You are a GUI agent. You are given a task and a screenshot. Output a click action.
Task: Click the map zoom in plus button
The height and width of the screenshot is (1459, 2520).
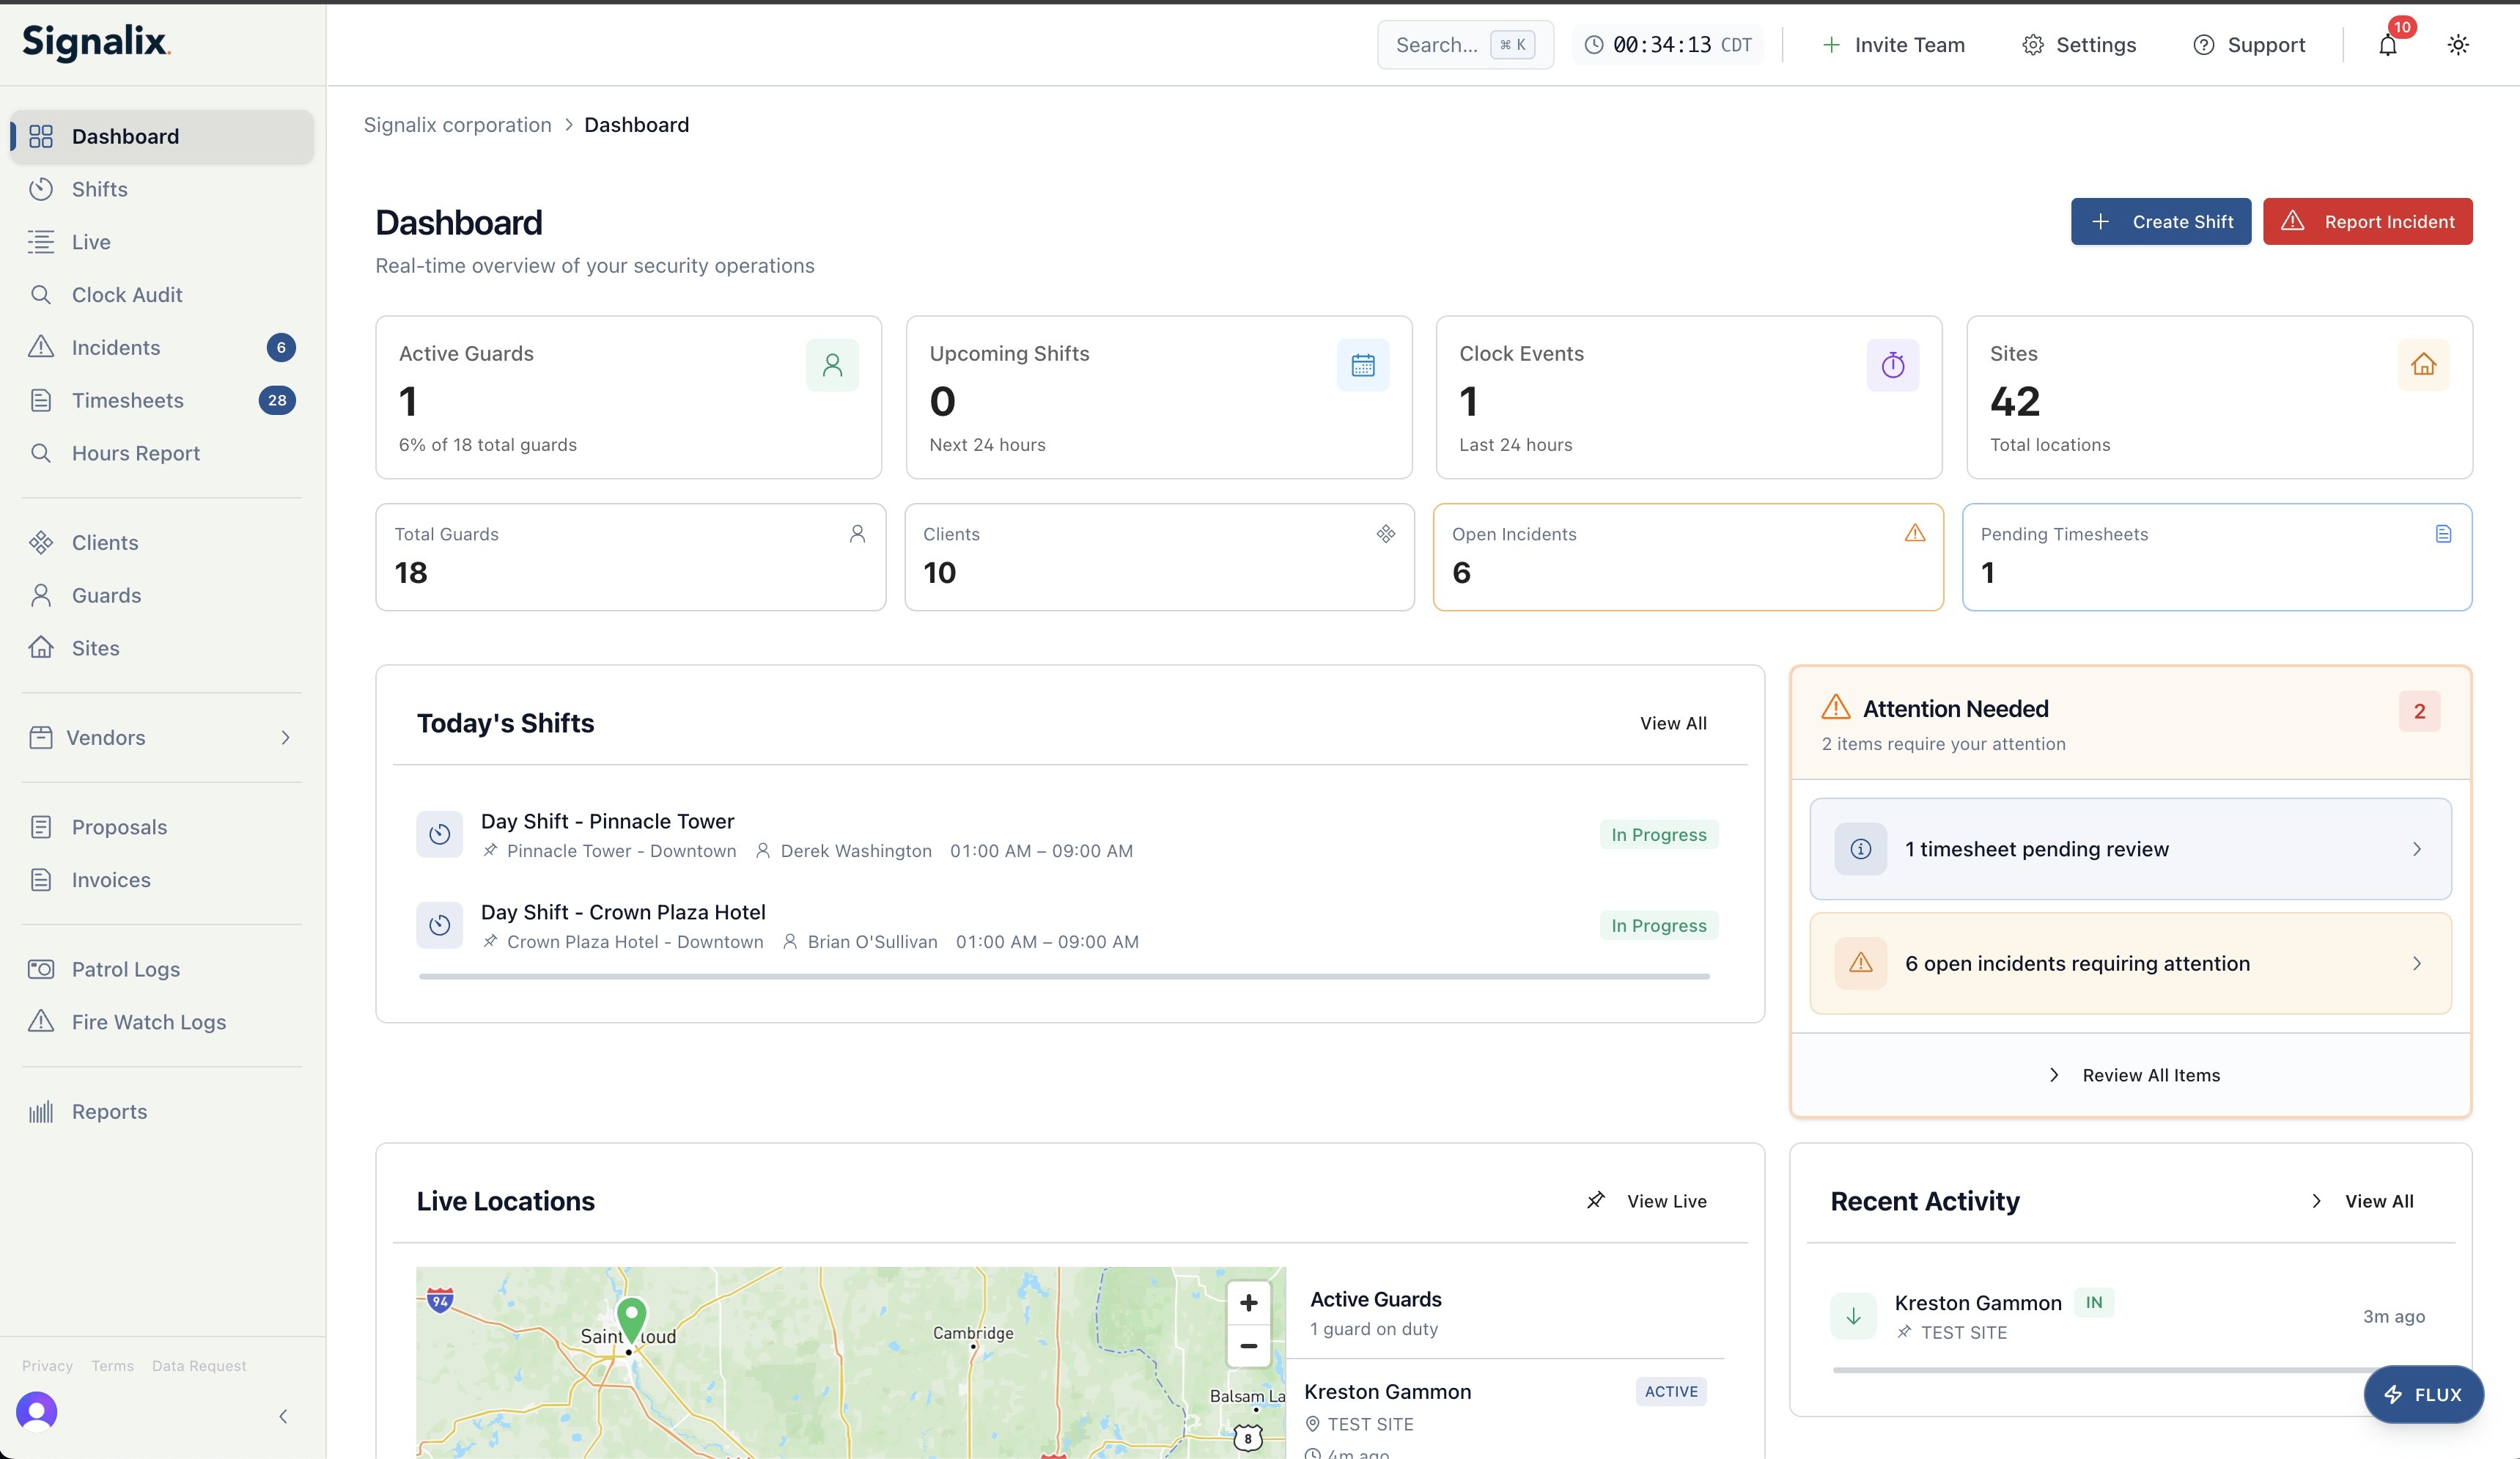pyautogui.click(x=1248, y=1303)
